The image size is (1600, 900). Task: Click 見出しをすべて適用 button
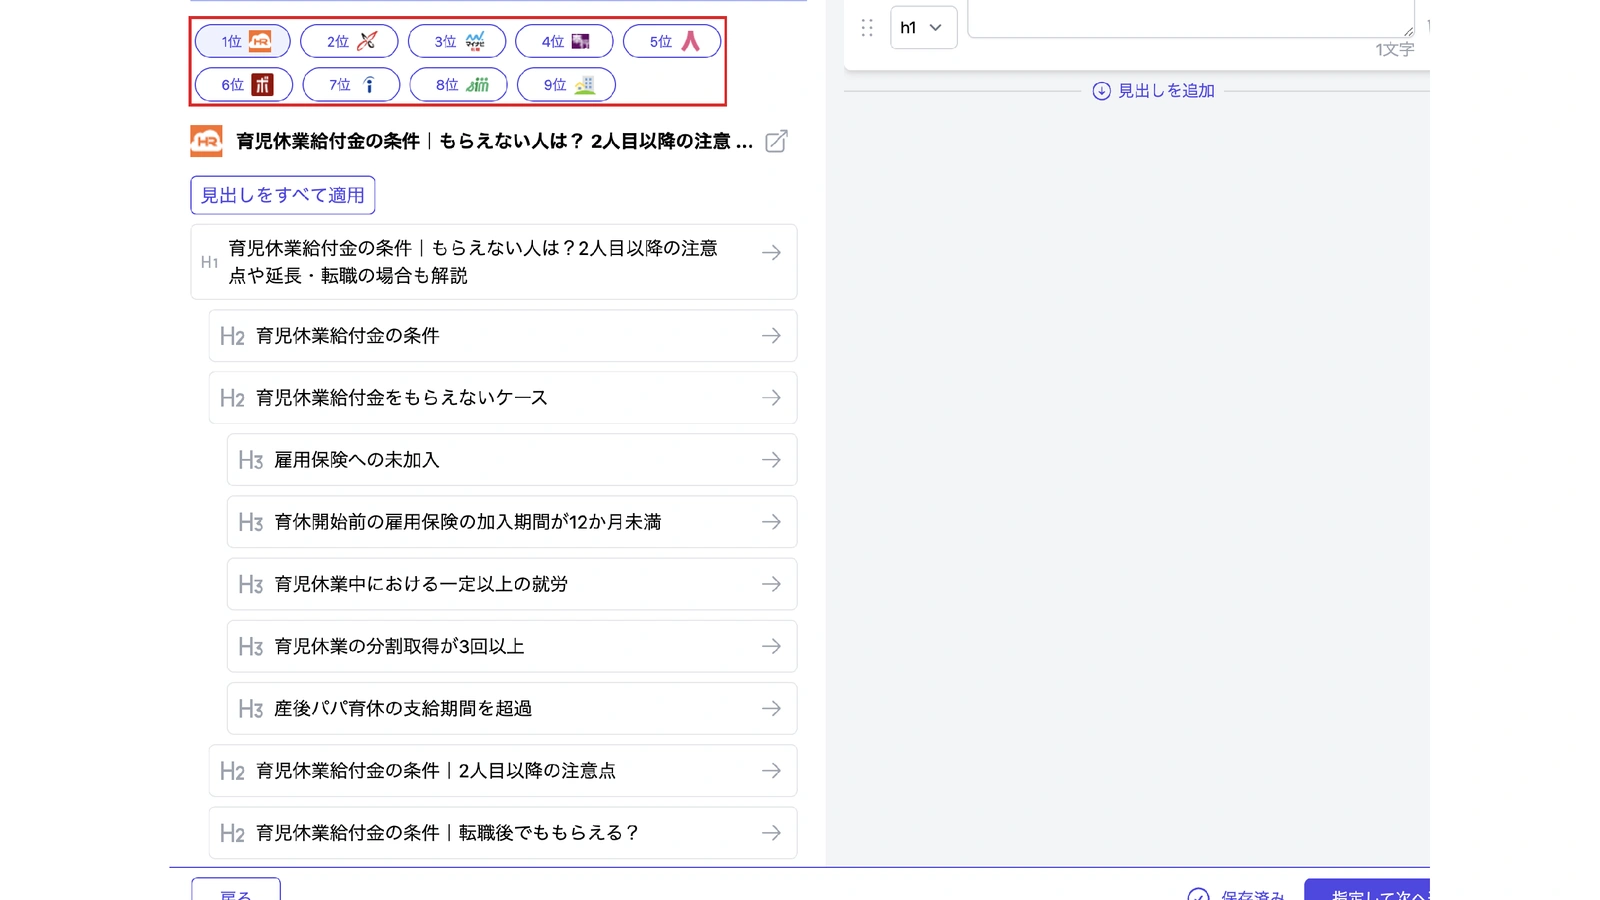point(283,195)
